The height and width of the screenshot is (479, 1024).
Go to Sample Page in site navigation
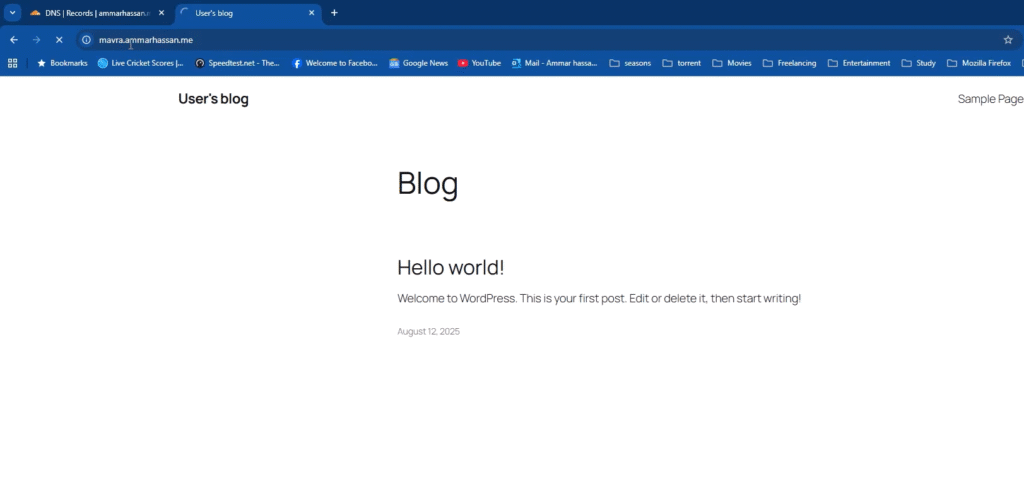pos(990,99)
